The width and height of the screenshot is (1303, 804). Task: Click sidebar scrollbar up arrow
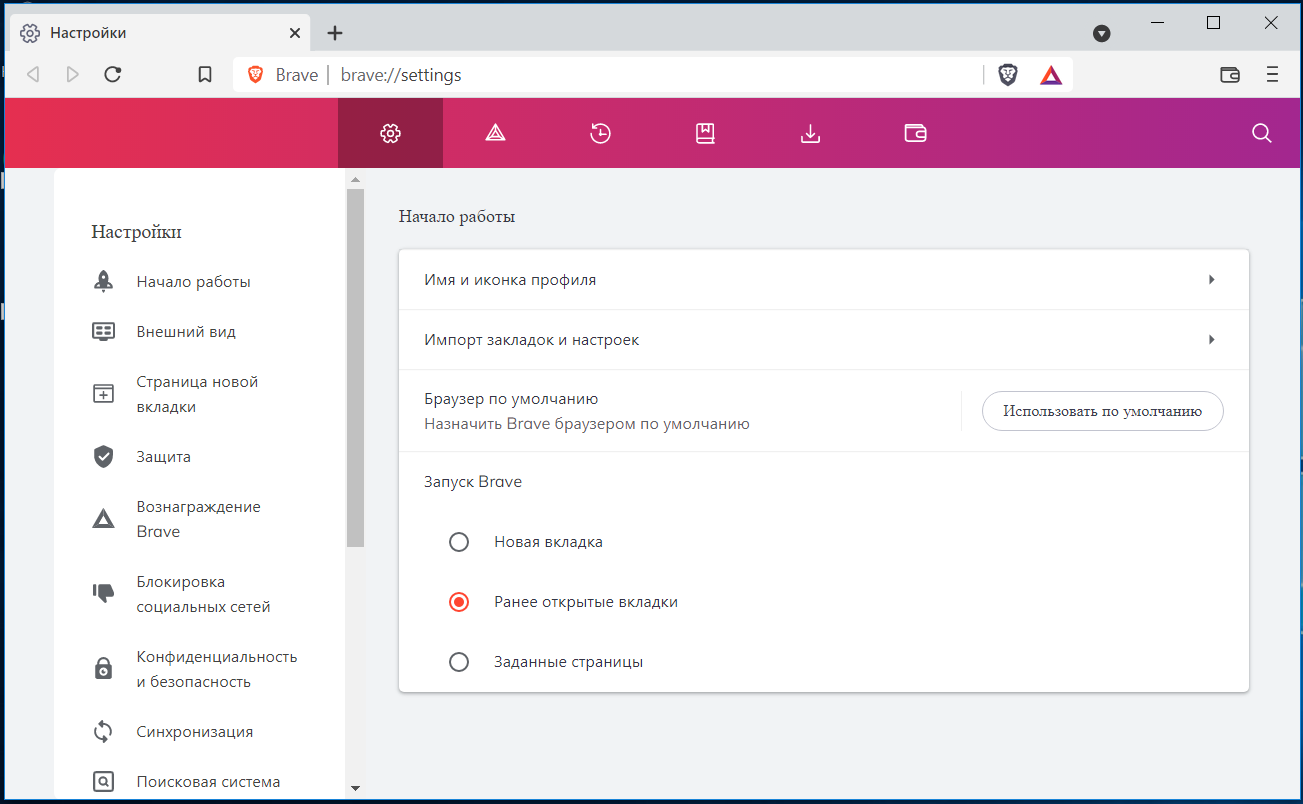(354, 180)
